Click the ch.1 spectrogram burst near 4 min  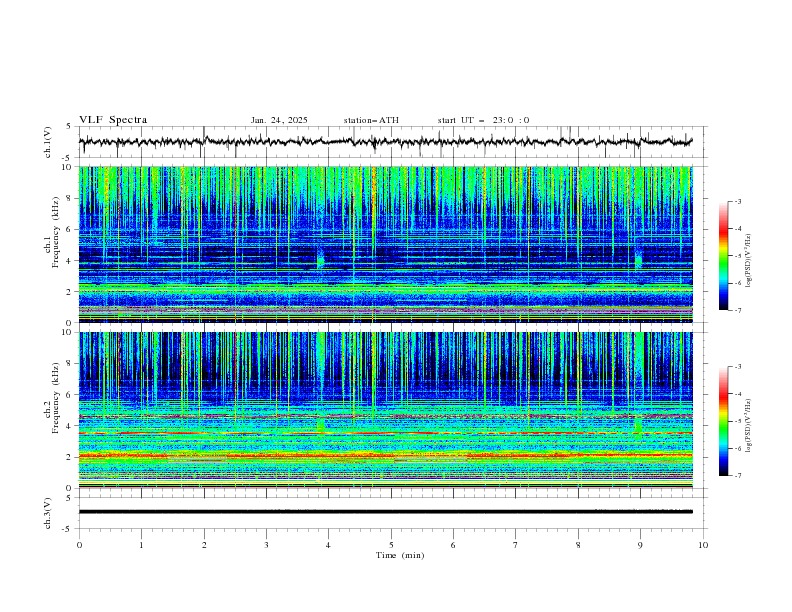point(320,259)
